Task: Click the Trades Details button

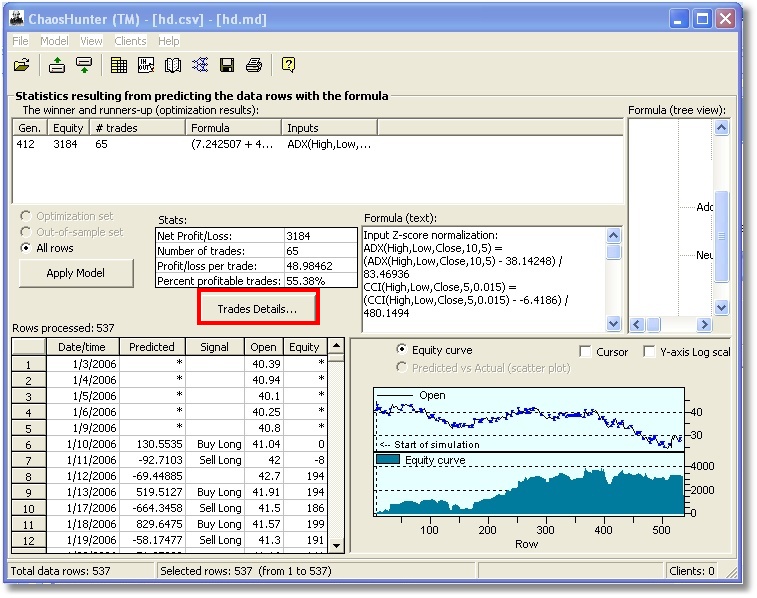Action: coord(258,308)
